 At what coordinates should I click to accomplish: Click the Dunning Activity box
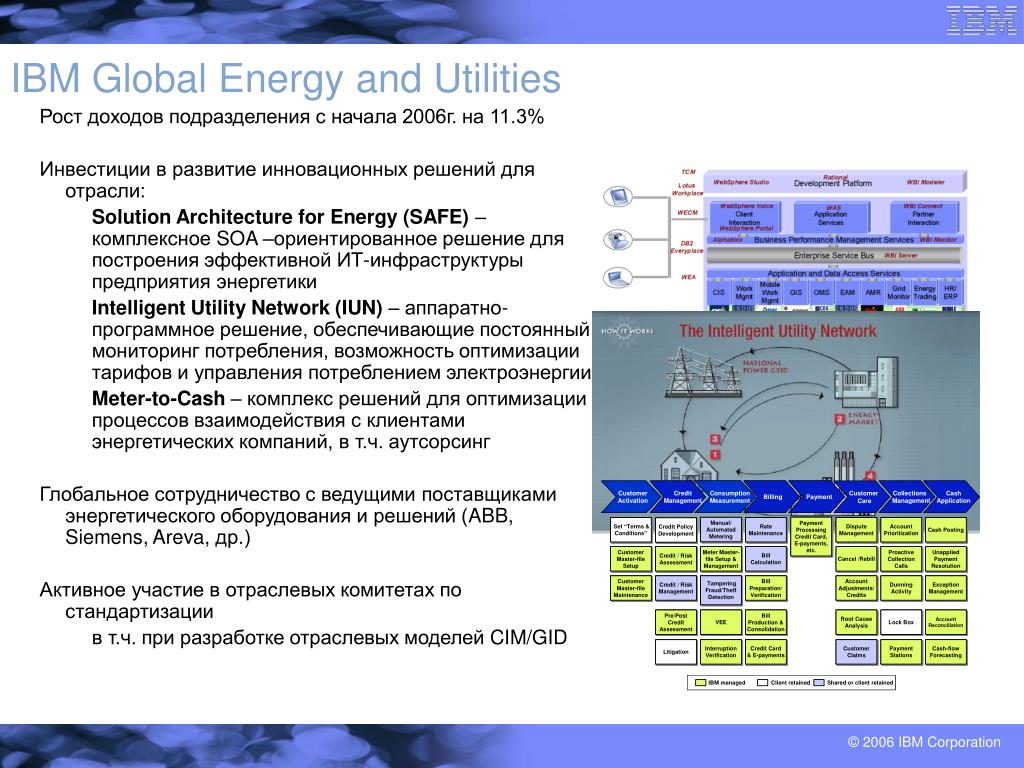click(901, 588)
